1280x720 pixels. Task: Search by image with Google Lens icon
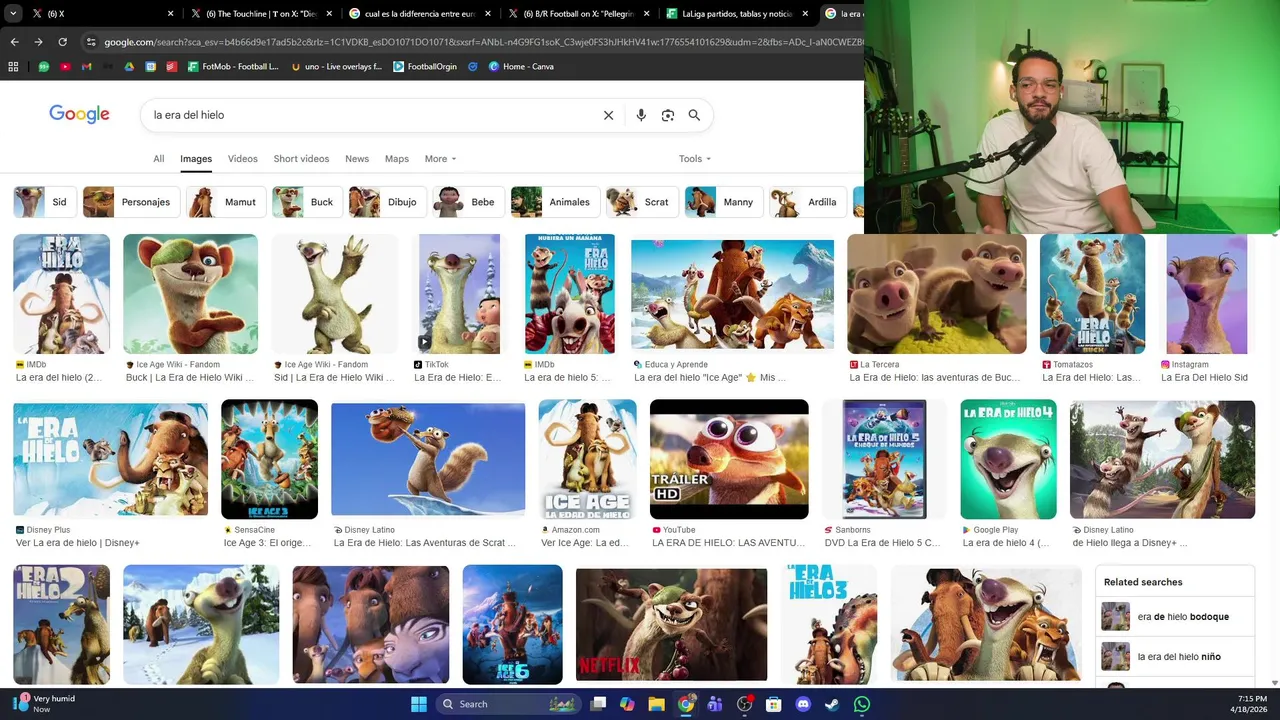click(x=668, y=115)
